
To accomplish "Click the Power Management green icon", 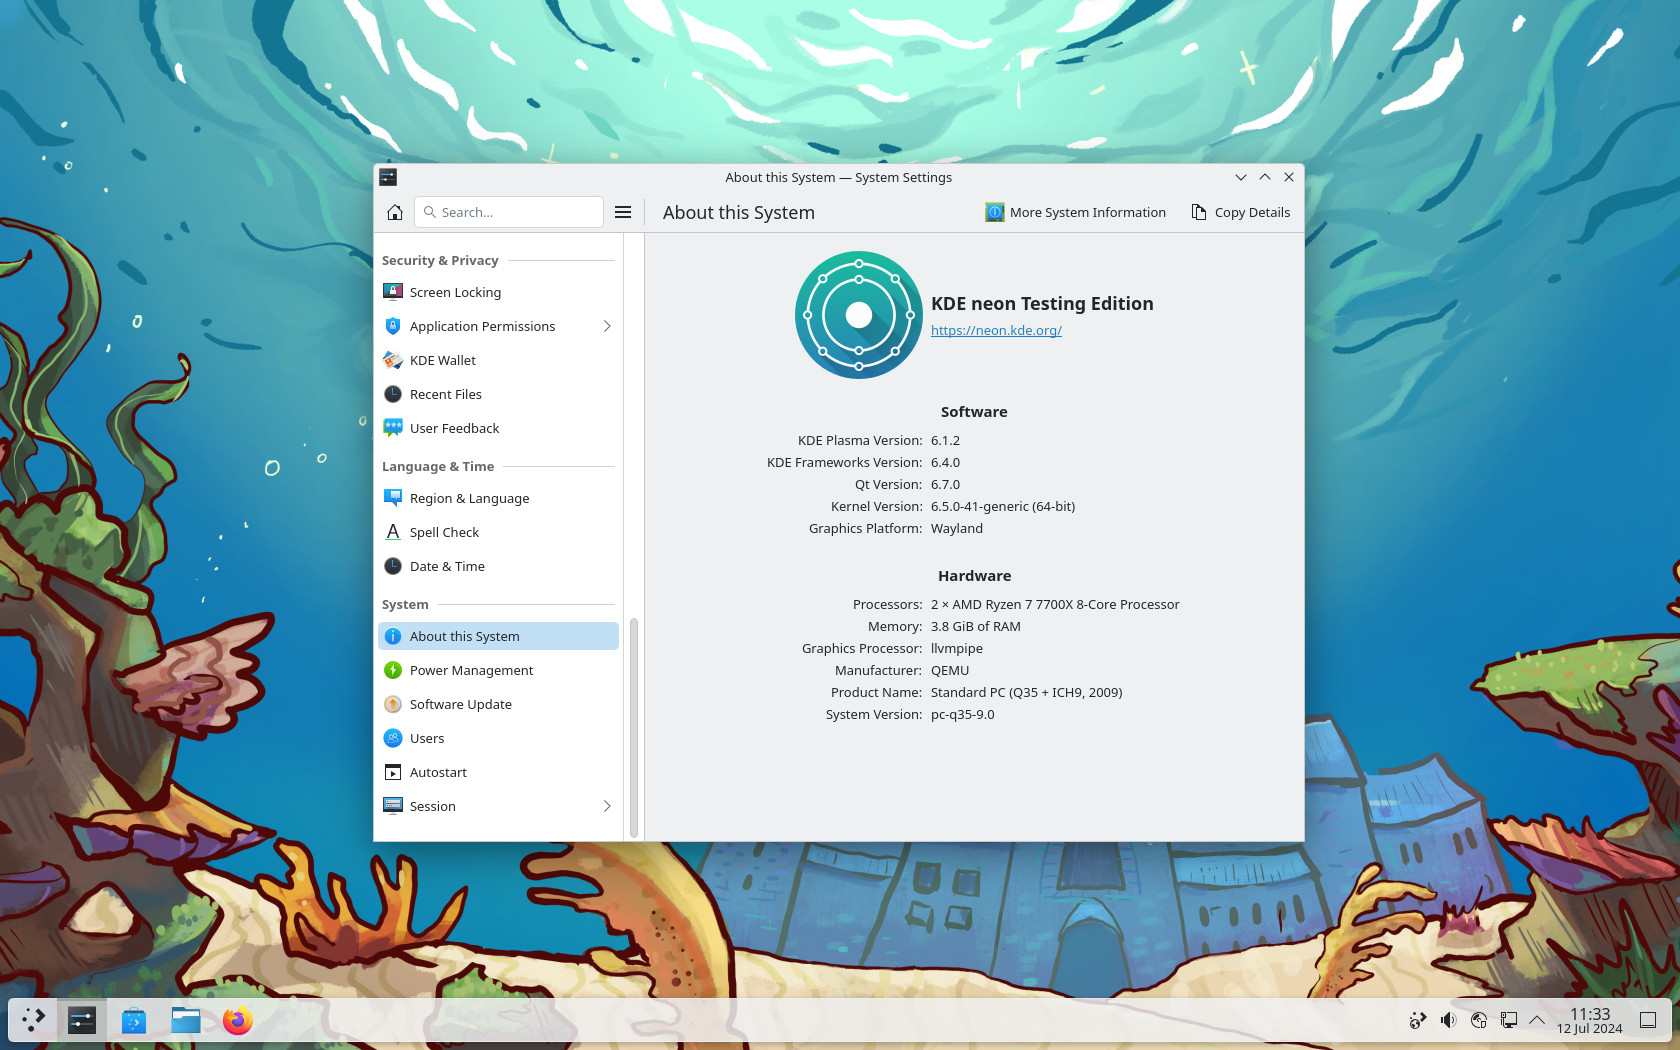I will (393, 670).
